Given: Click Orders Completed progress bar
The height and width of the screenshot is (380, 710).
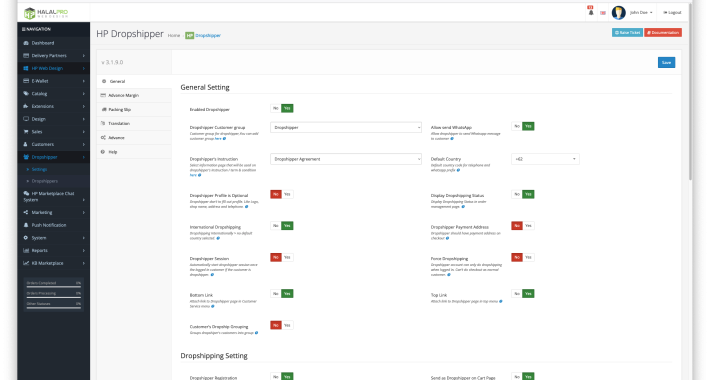Looking at the screenshot, I should (x=53, y=287).
